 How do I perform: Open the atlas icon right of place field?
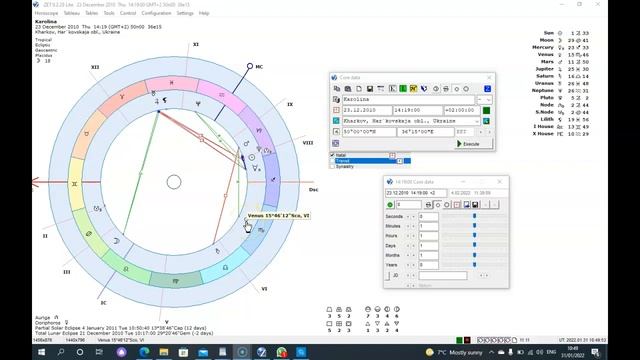[x=487, y=121]
